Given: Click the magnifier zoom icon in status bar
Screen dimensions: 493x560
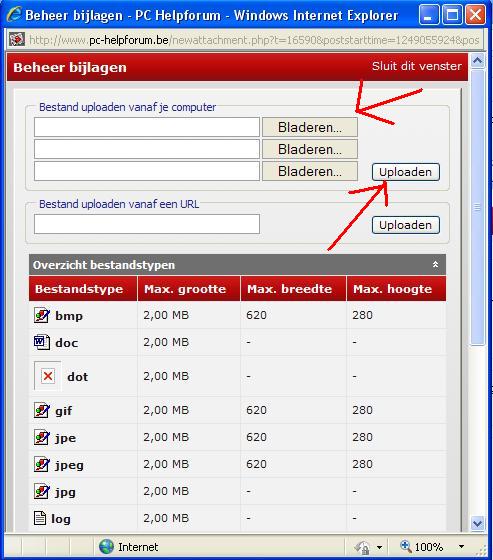Looking at the screenshot, I should [x=406, y=546].
